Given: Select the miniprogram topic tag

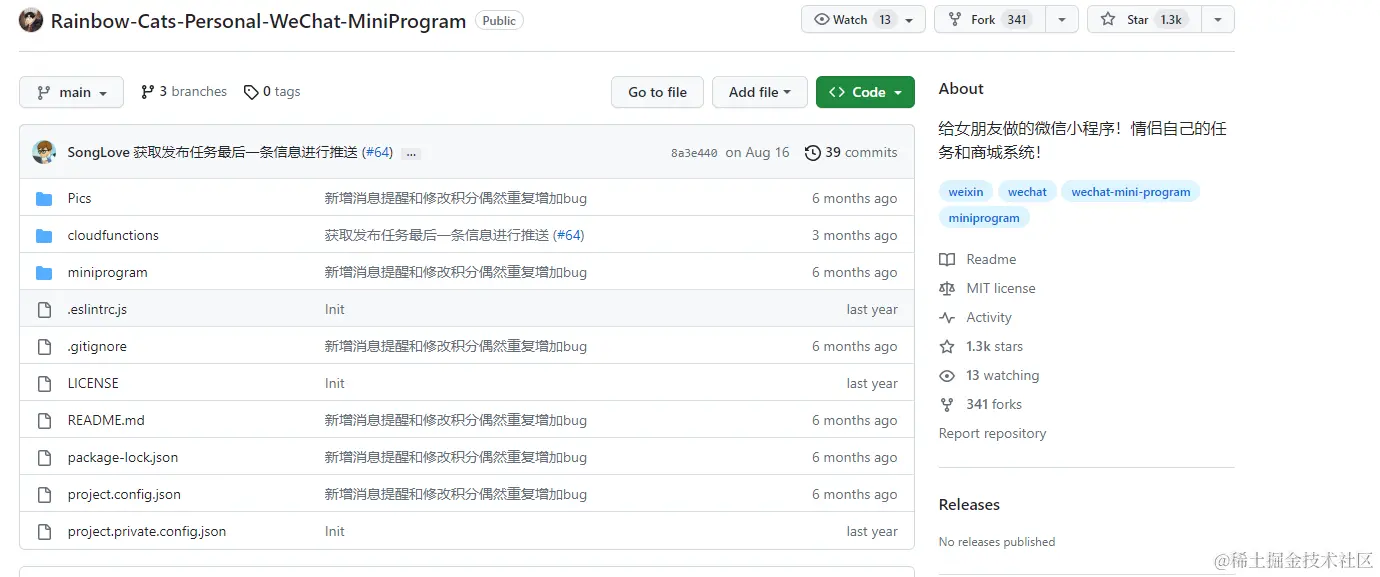Looking at the screenshot, I should tap(984, 218).
